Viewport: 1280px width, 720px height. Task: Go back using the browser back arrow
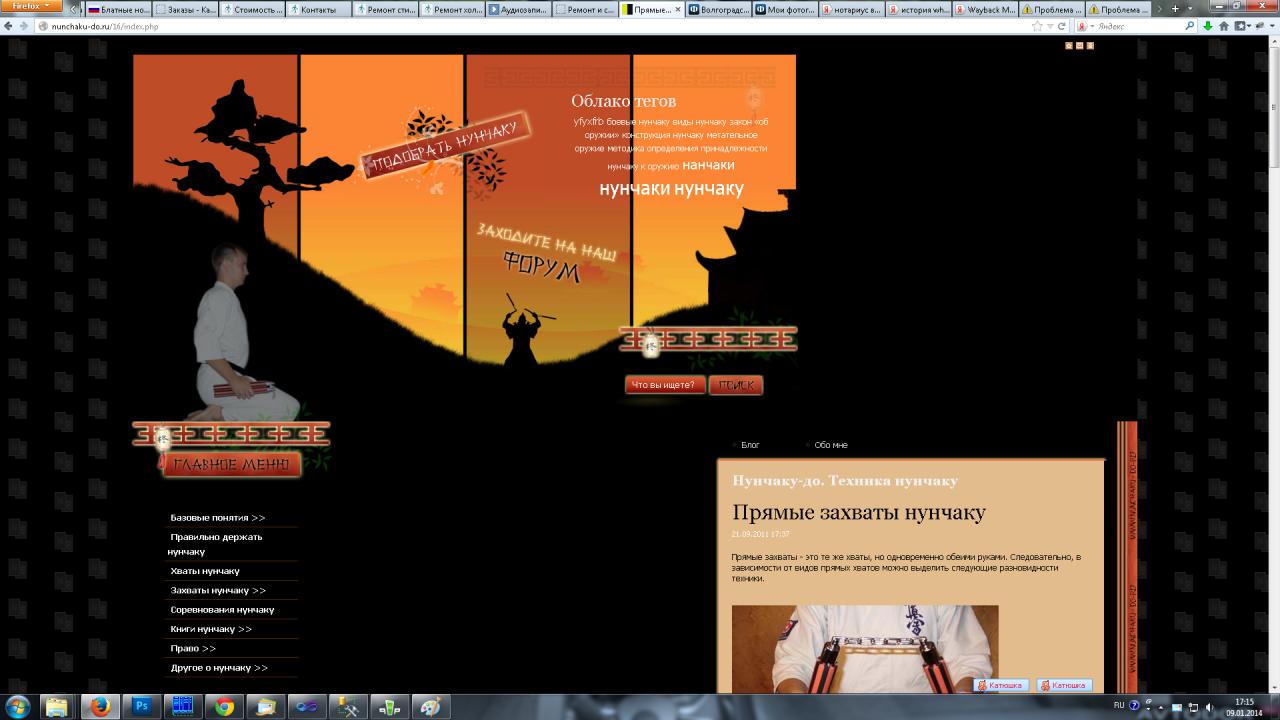click(9, 26)
